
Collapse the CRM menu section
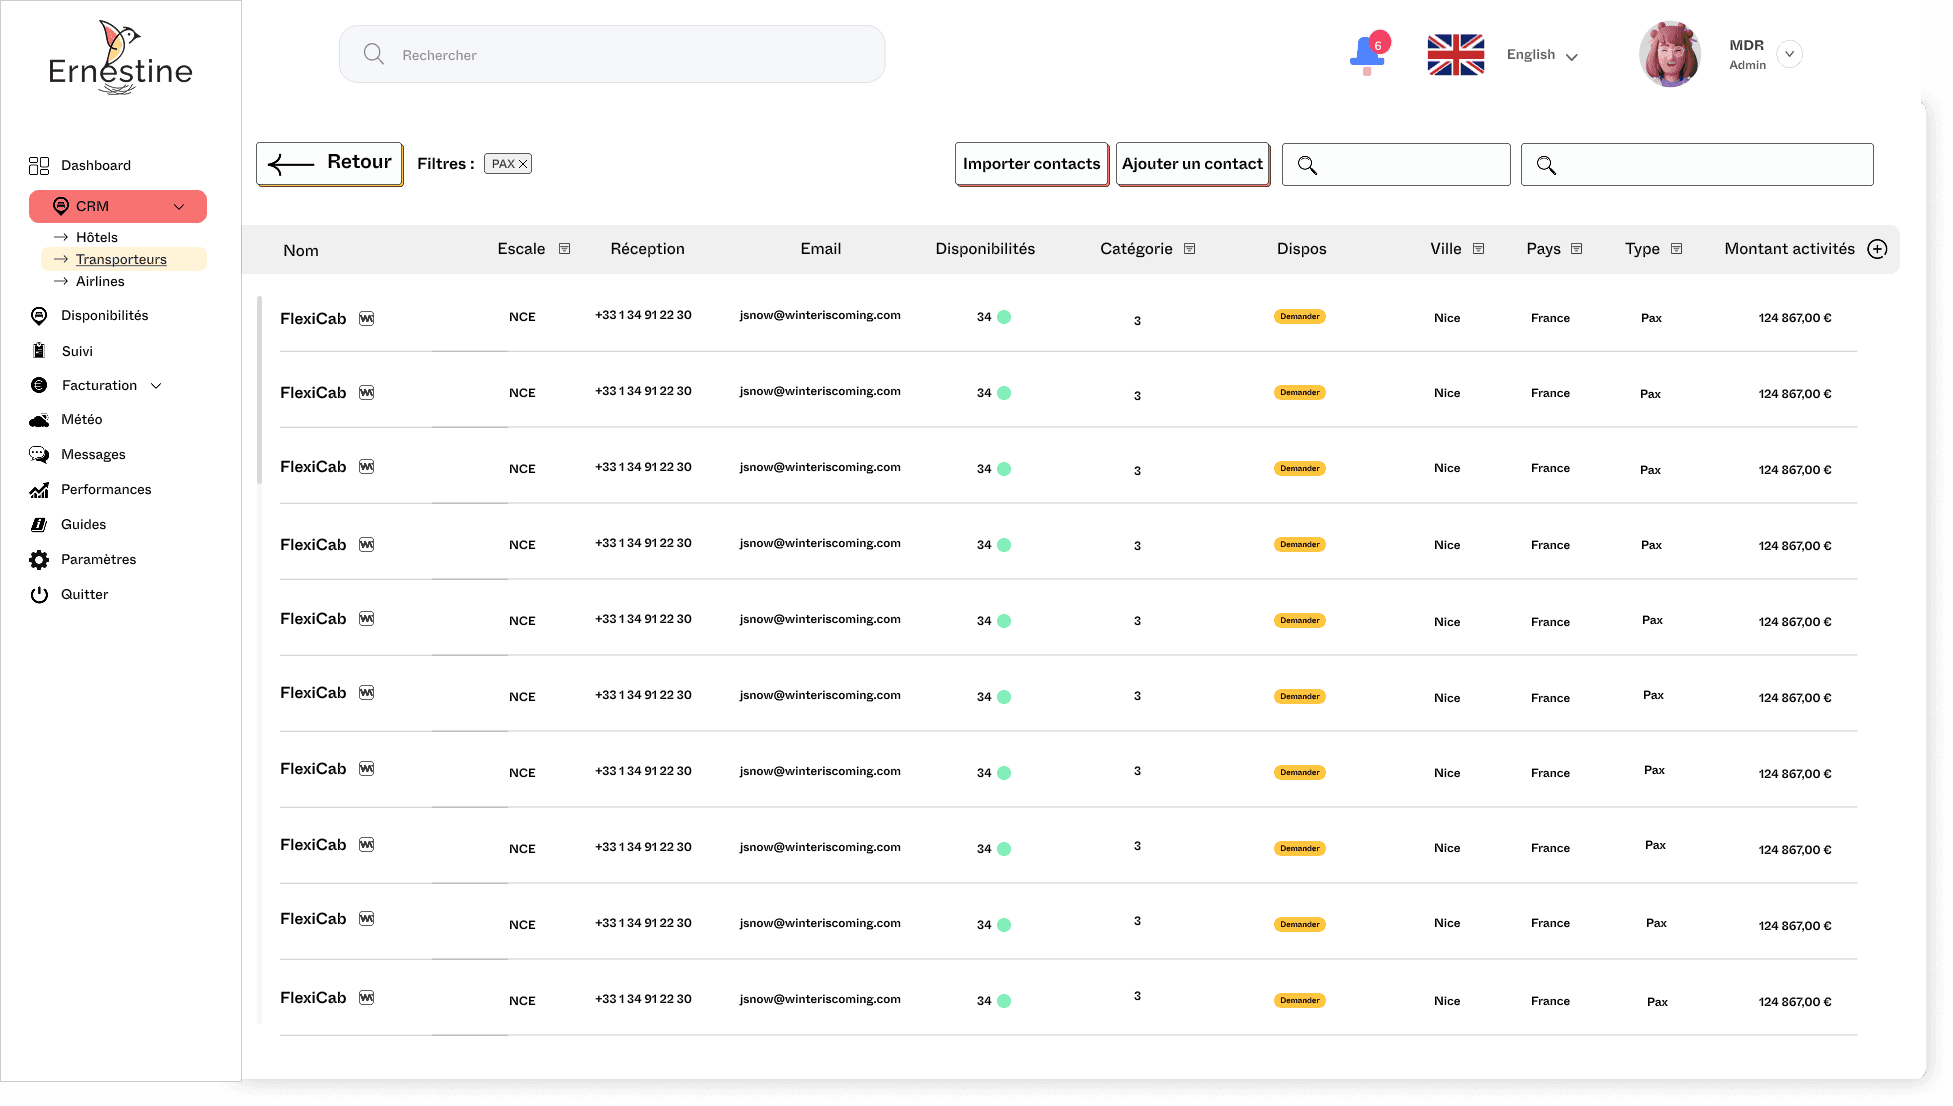[179, 207]
